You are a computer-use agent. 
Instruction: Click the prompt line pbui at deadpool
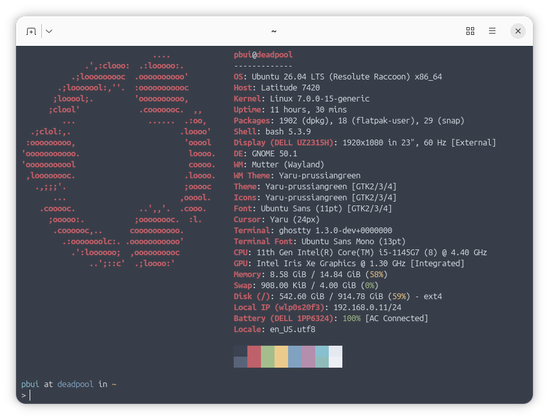click(x=69, y=384)
